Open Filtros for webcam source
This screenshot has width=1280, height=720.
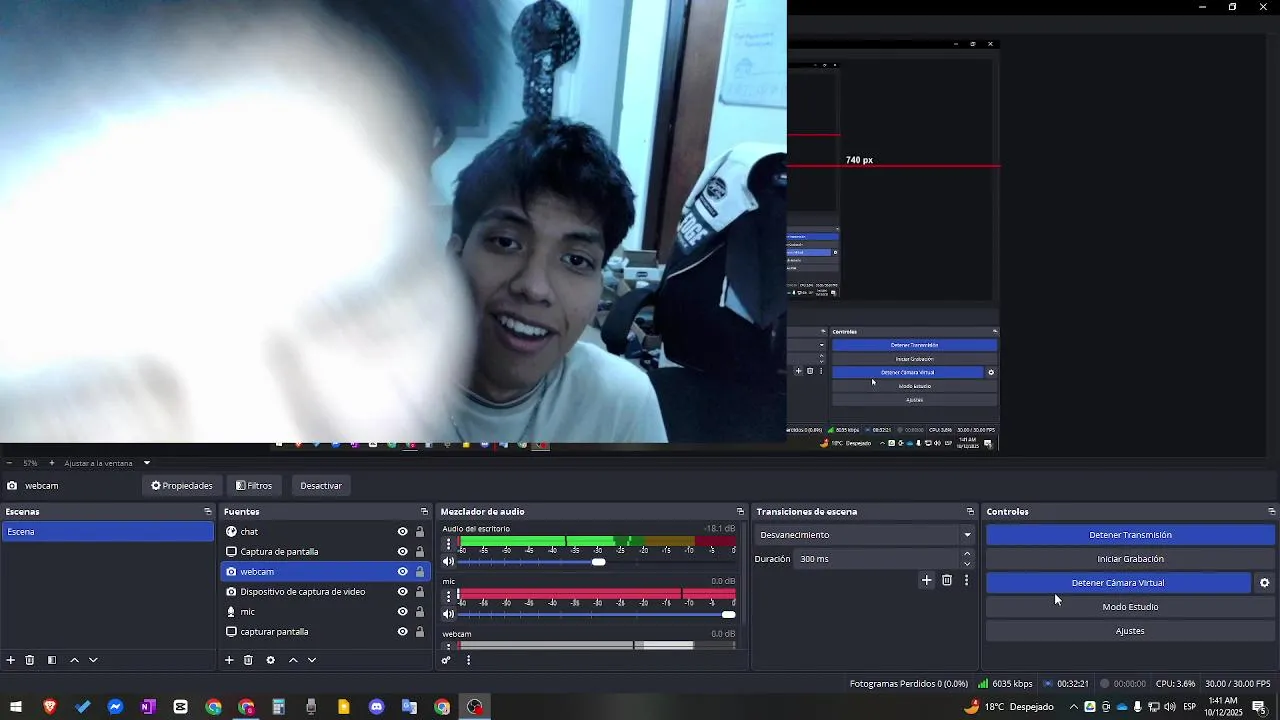[254, 486]
